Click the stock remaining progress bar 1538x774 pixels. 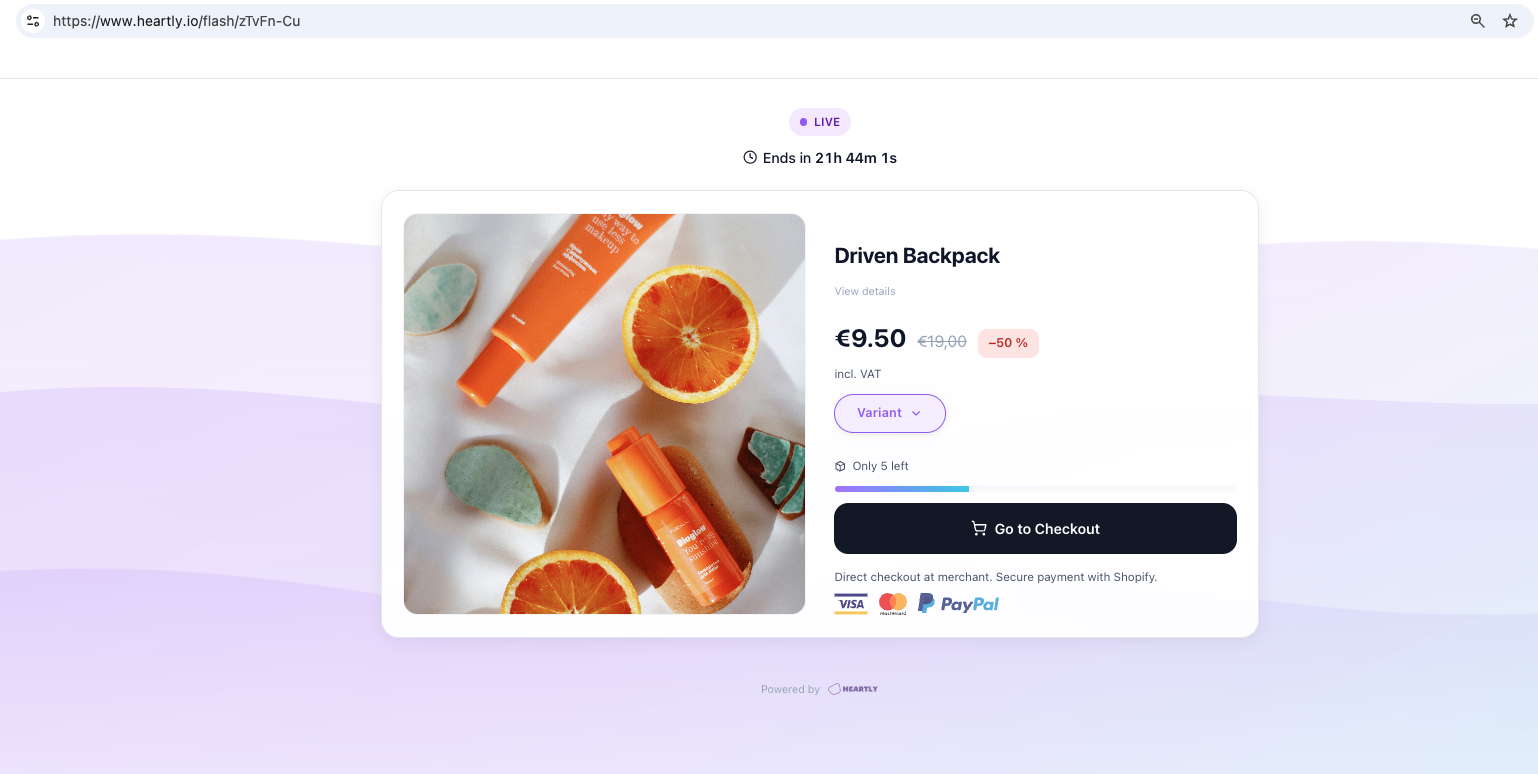click(x=1035, y=489)
